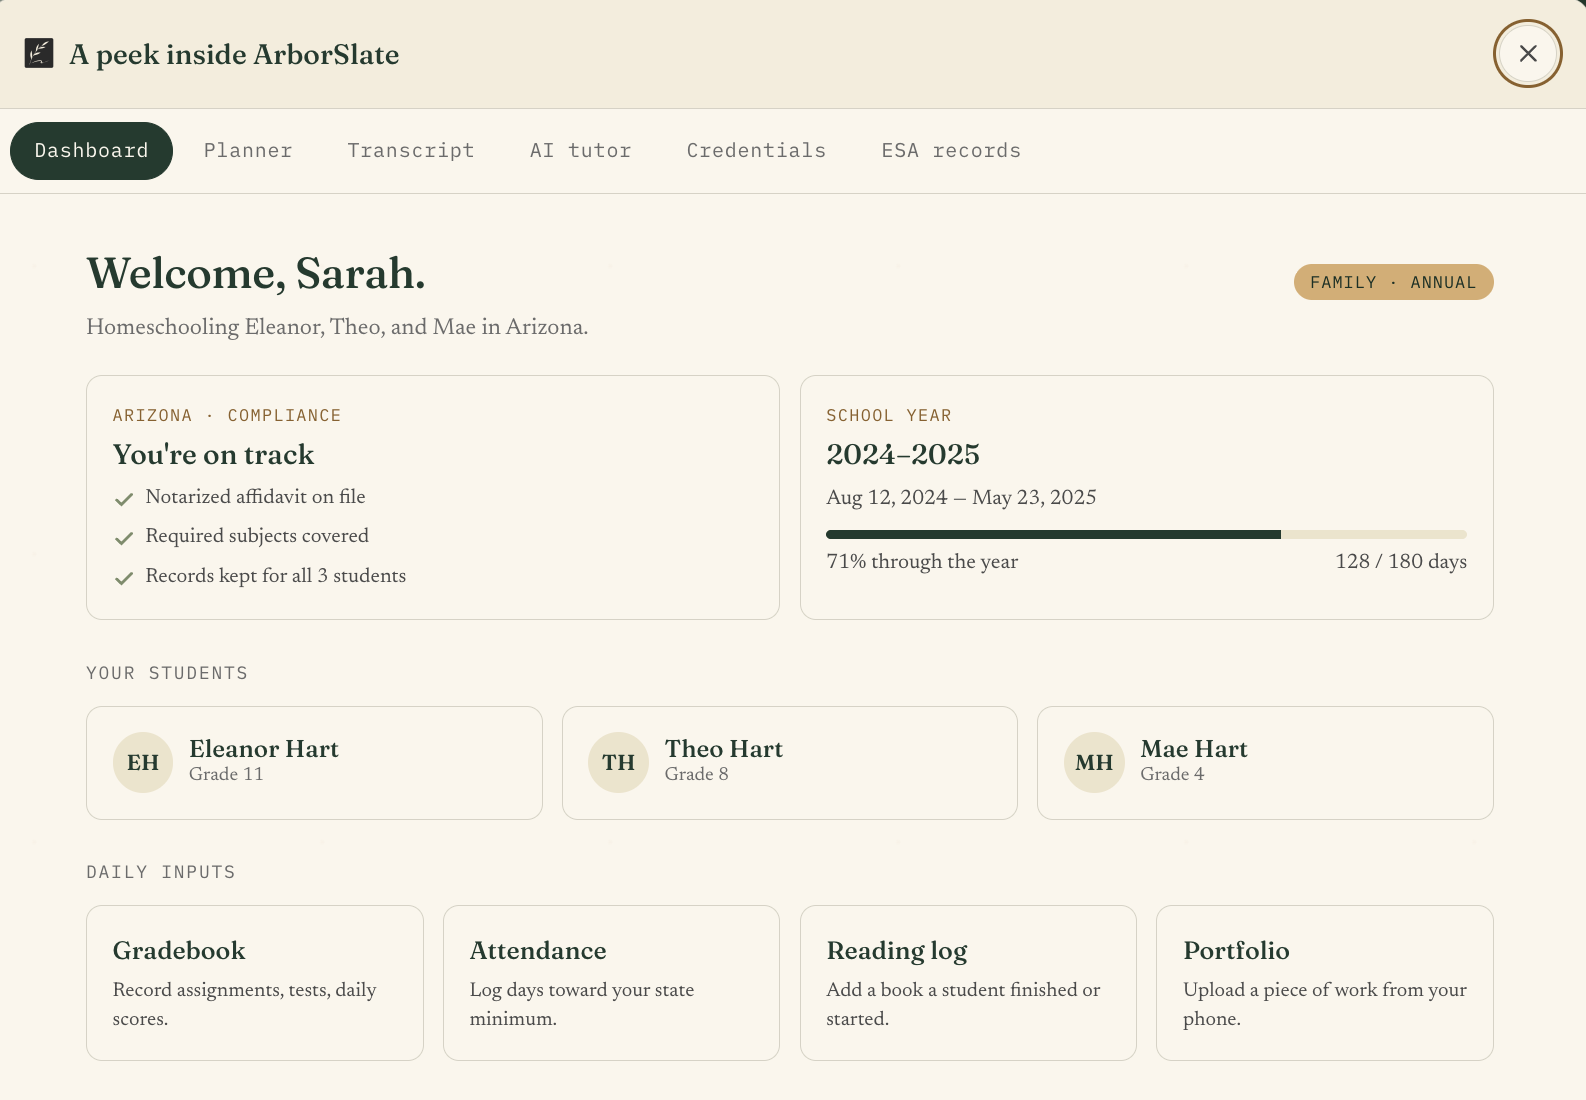Click the school year progress bar
This screenshot has width=1586, height=1100.
click(1146, 535)
